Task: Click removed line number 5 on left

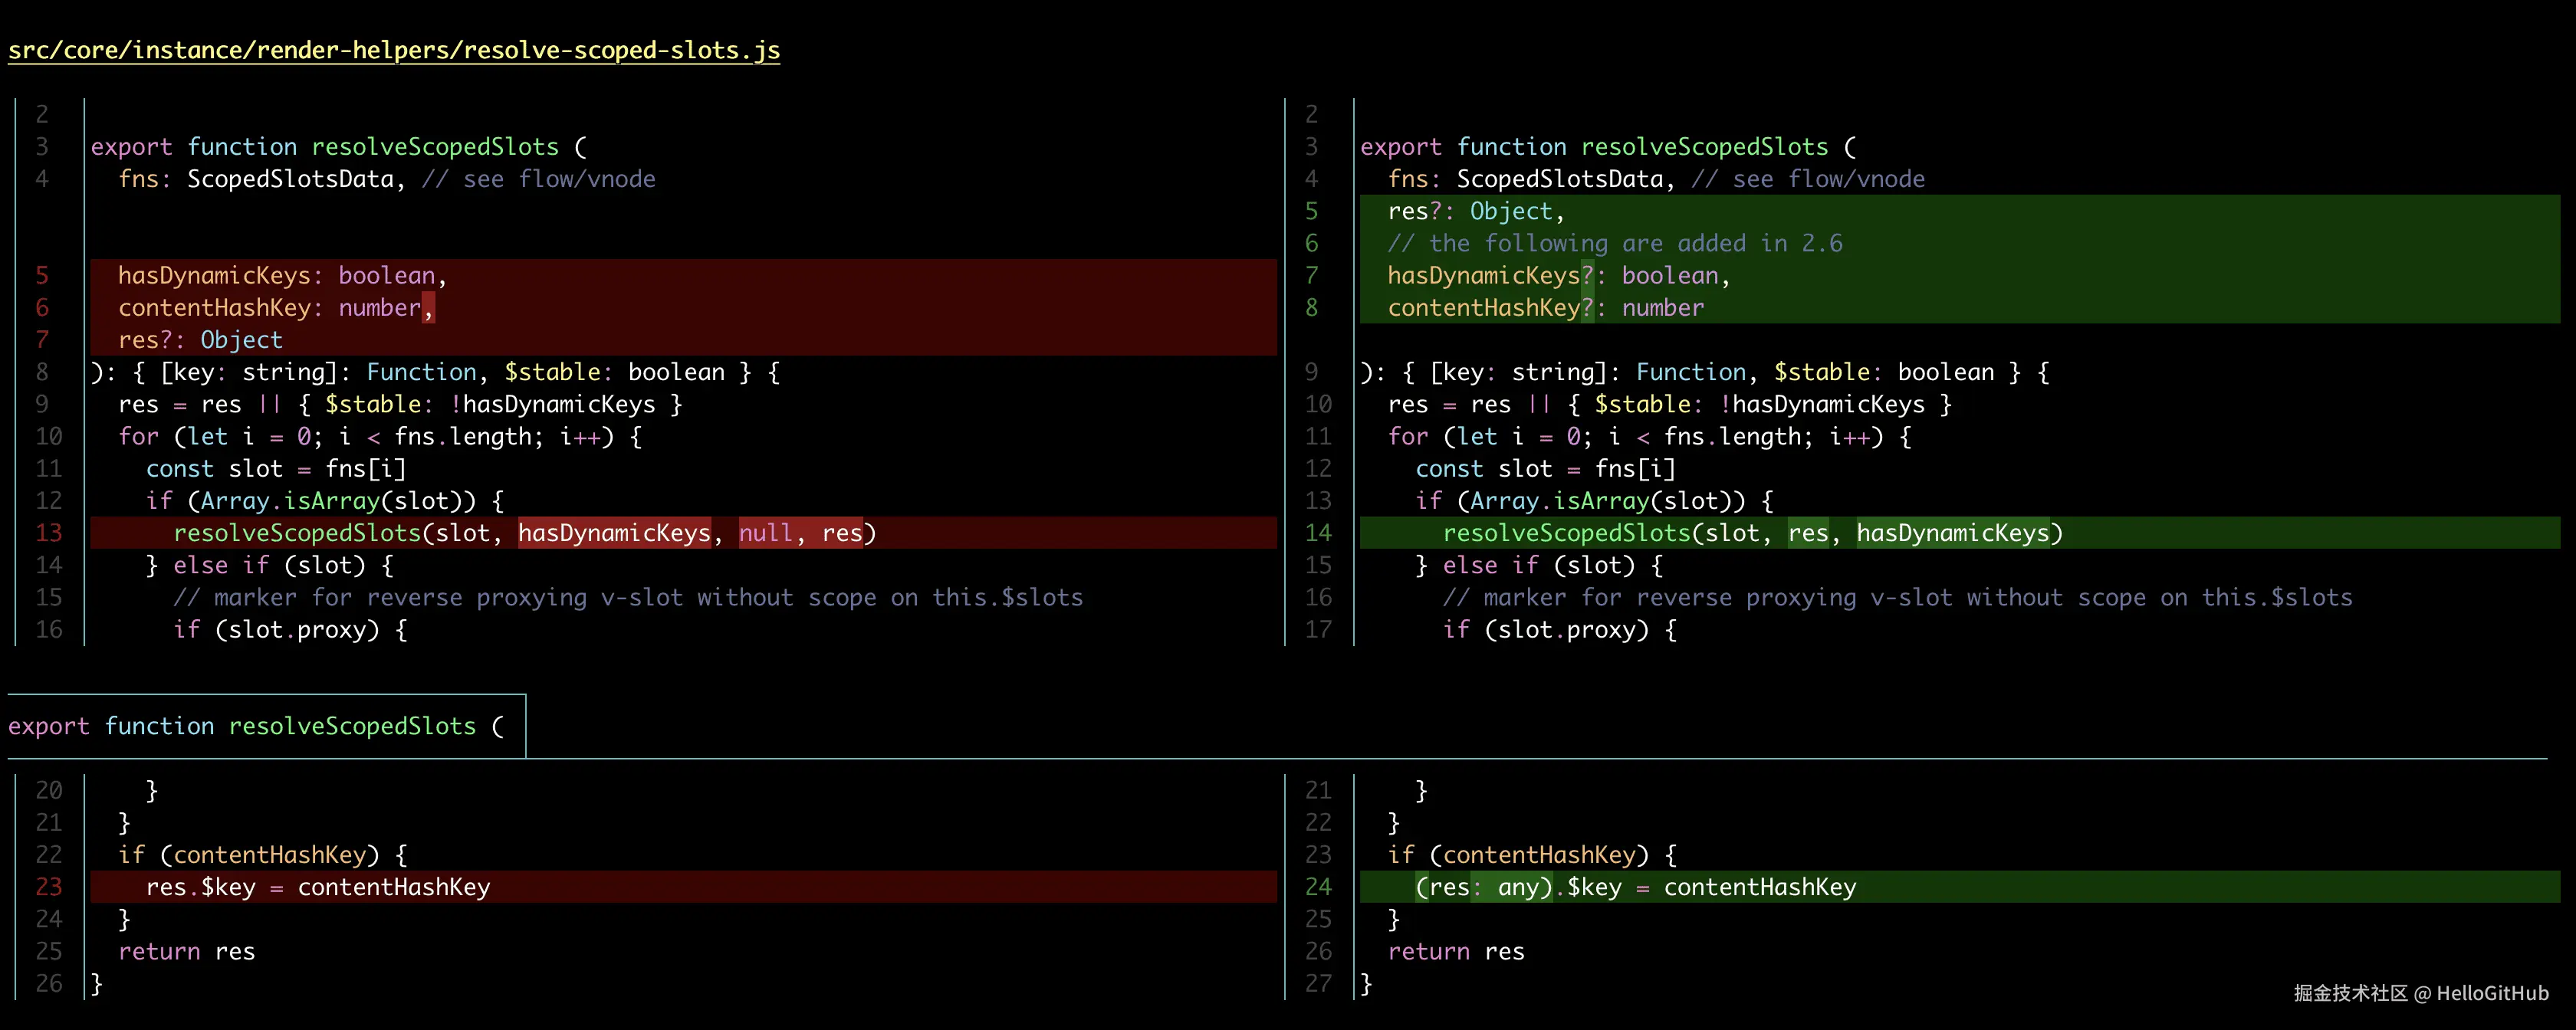Action: pyautogui.click(x=42, y=275)
